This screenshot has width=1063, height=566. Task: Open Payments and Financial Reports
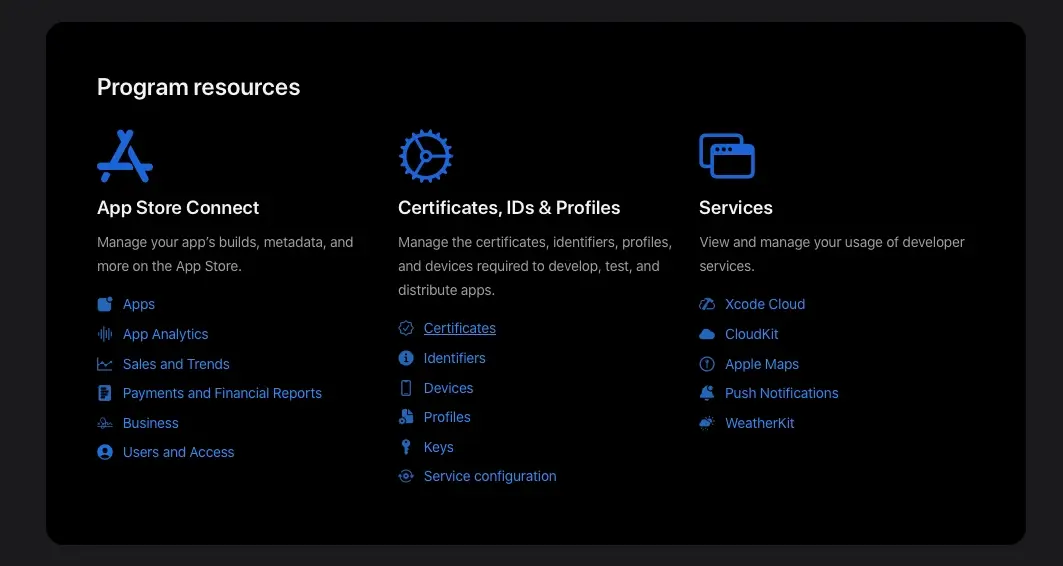(222, 393)
